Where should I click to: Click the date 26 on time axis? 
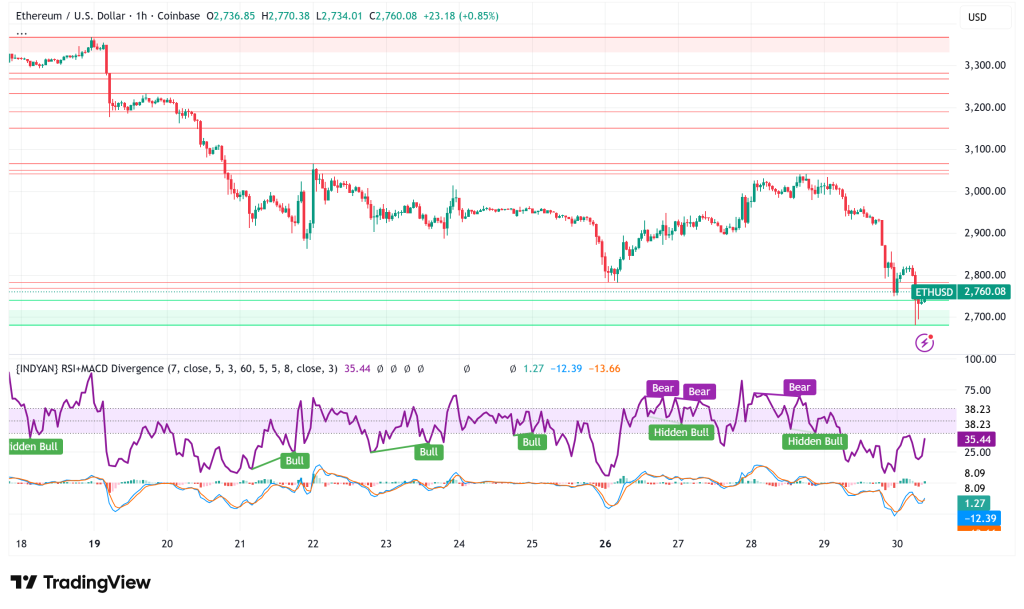coord(605,544)
